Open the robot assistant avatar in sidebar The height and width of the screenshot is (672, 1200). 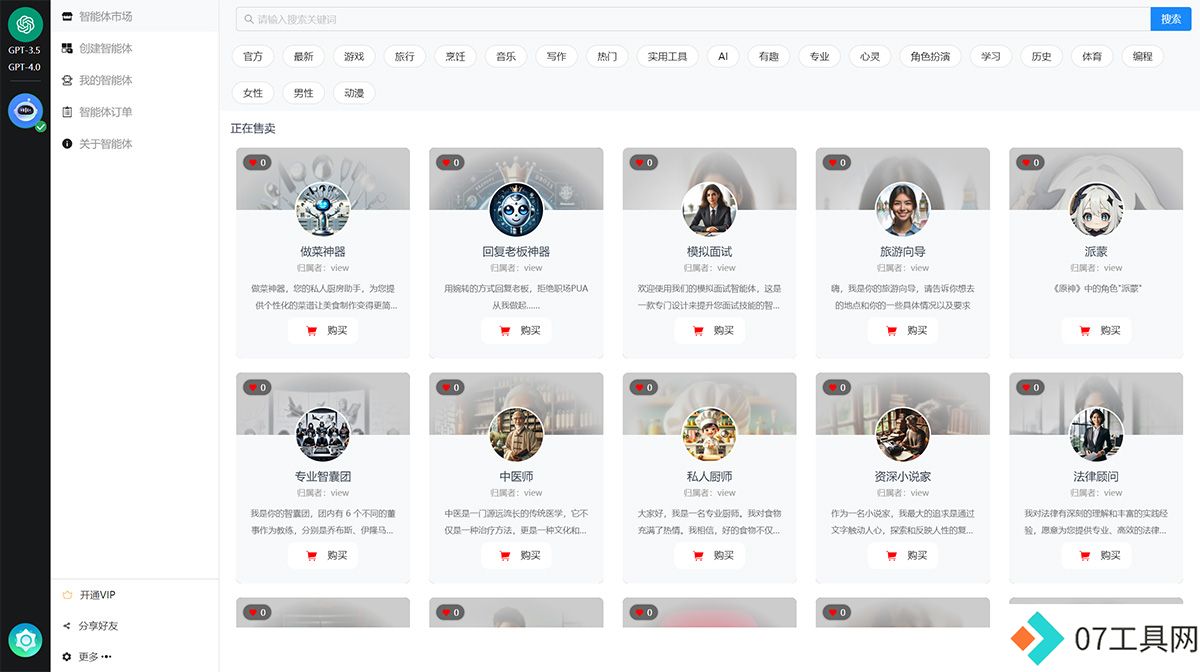click(25, 110)
